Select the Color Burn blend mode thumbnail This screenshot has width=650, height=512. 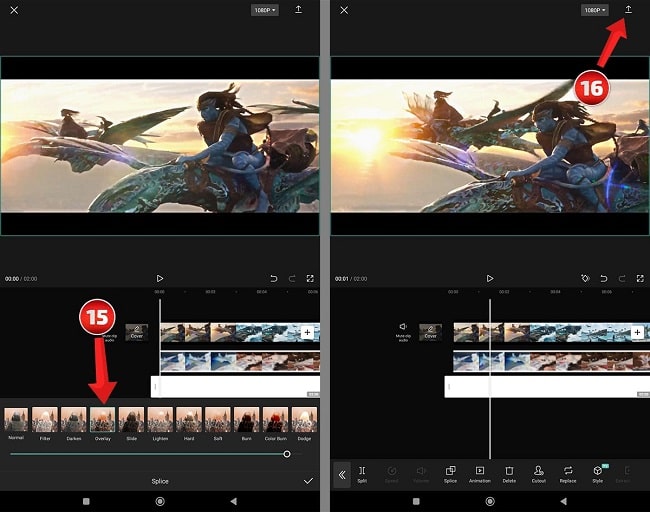(275, 420)
